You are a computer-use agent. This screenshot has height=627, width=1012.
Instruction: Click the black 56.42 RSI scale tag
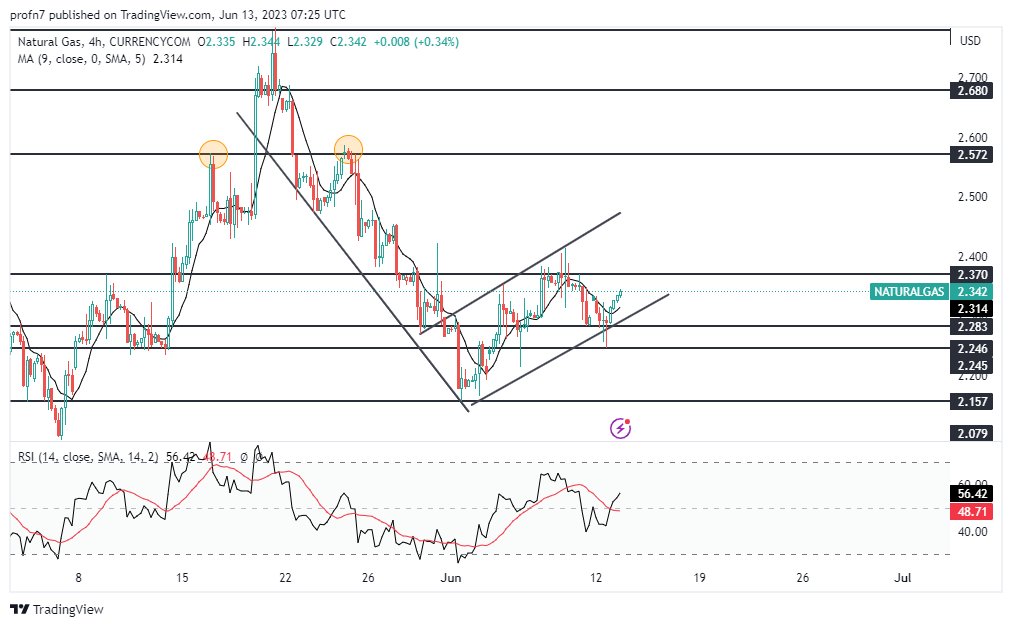point(971,494)
